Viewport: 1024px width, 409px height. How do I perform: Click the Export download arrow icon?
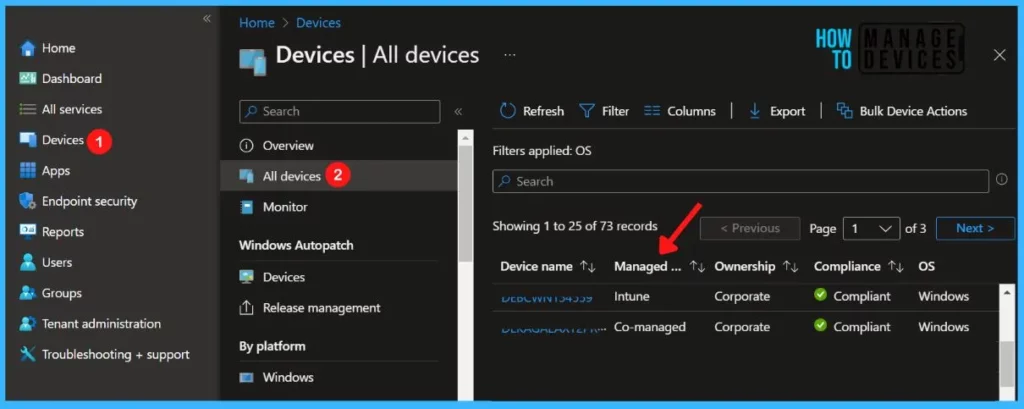755,111
